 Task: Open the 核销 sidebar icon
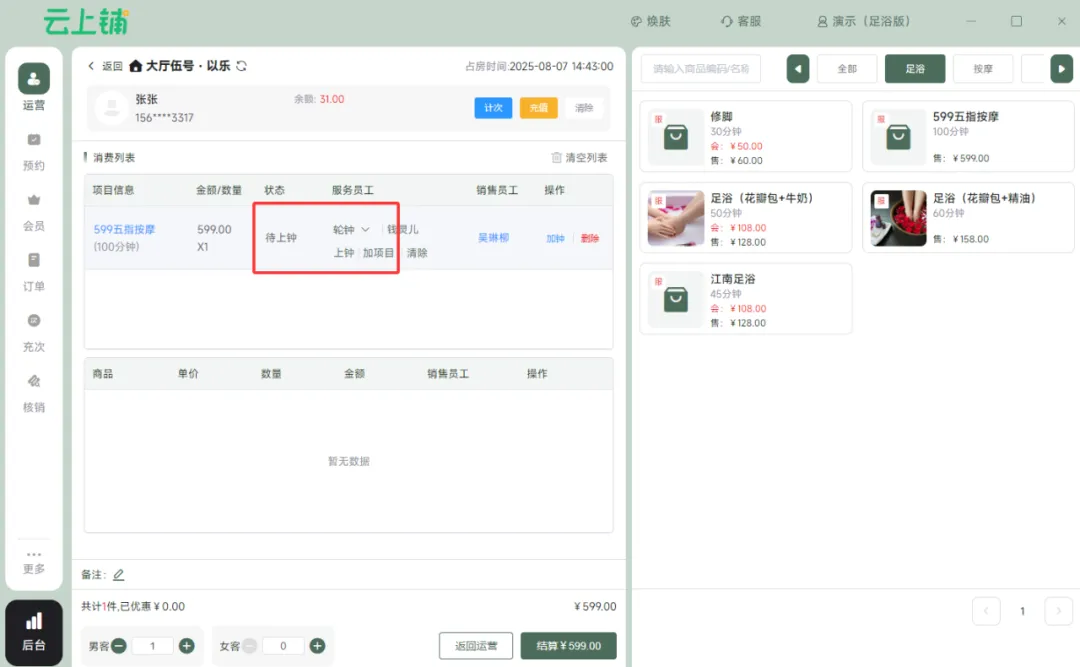(x=33, y=382)
